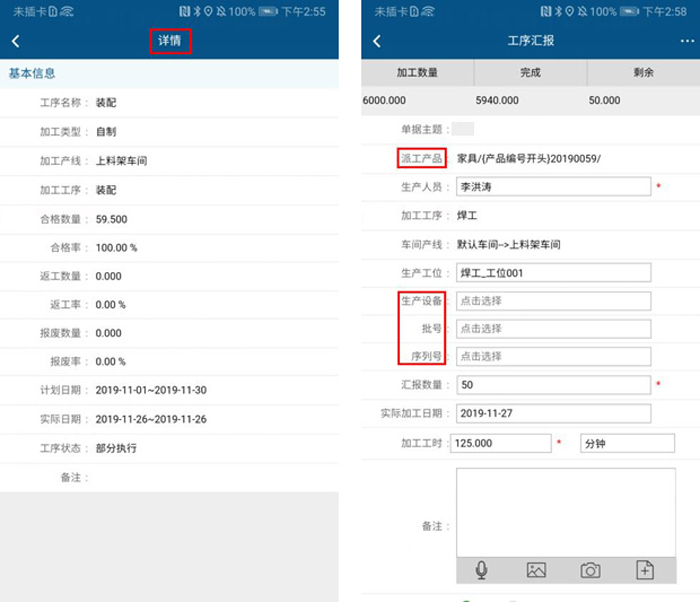Select the 加工数量 column tab

click(417, 74)
